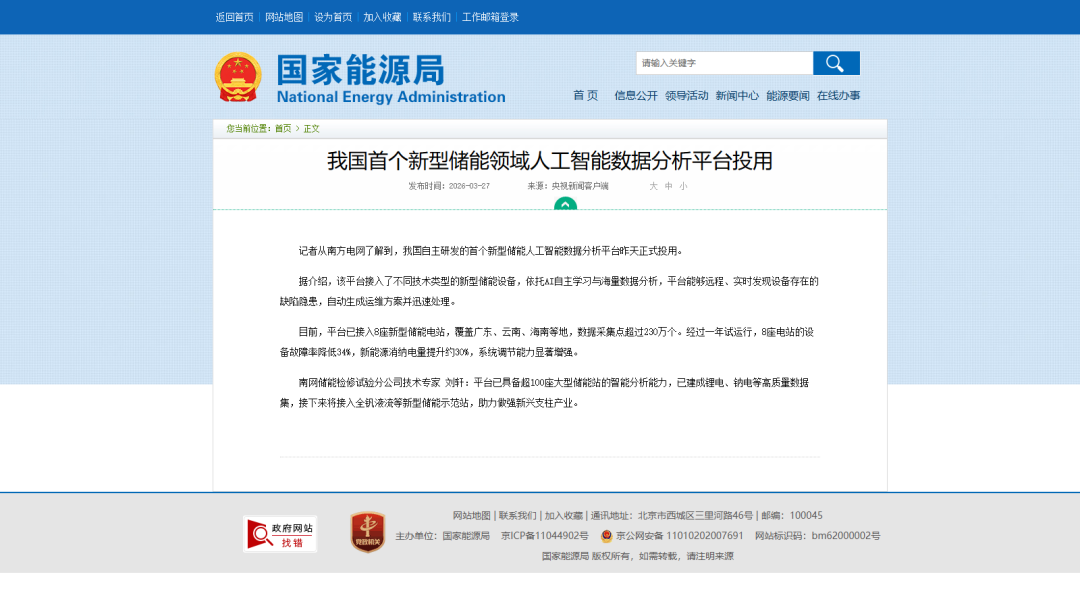Open the government website error-report badge
The image size is (1080, 608).
pyautogui.click(x=280, y=534)
